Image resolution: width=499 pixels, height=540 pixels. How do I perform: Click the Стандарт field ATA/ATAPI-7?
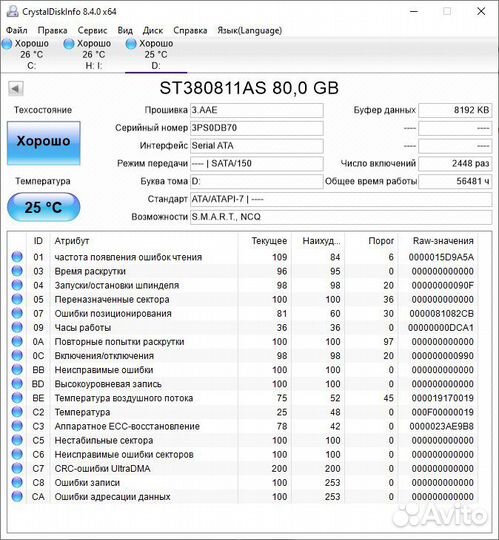pos(341,199)
